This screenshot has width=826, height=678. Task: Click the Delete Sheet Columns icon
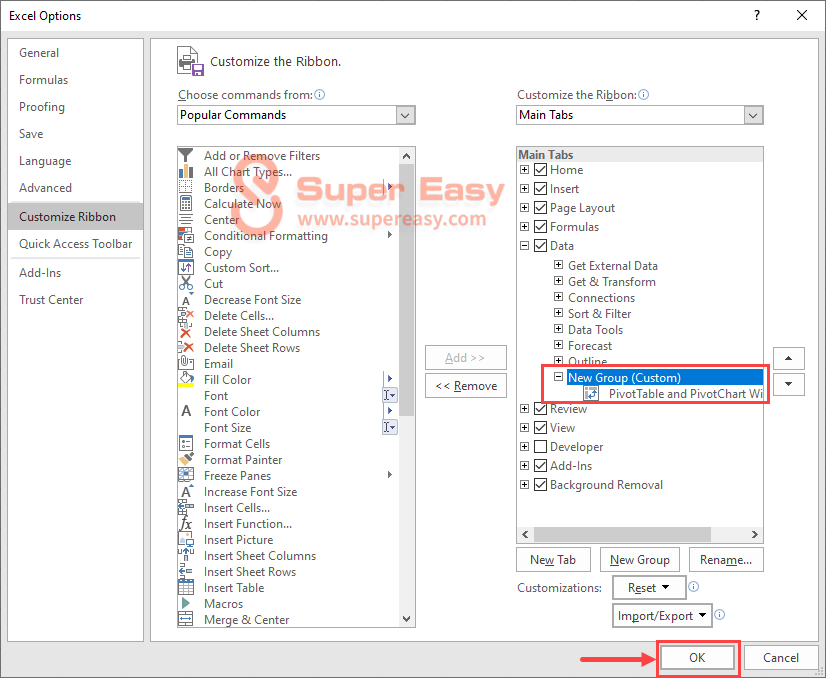pyautogui.click(x=185, y=332)
